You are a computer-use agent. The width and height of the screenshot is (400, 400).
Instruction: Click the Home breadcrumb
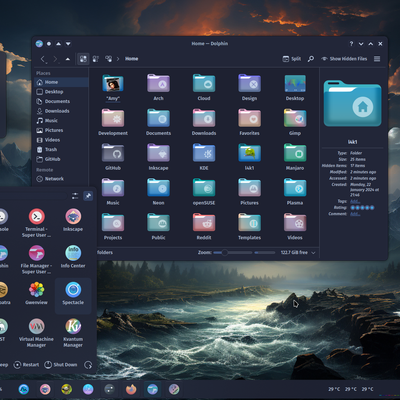pos(132,59)
